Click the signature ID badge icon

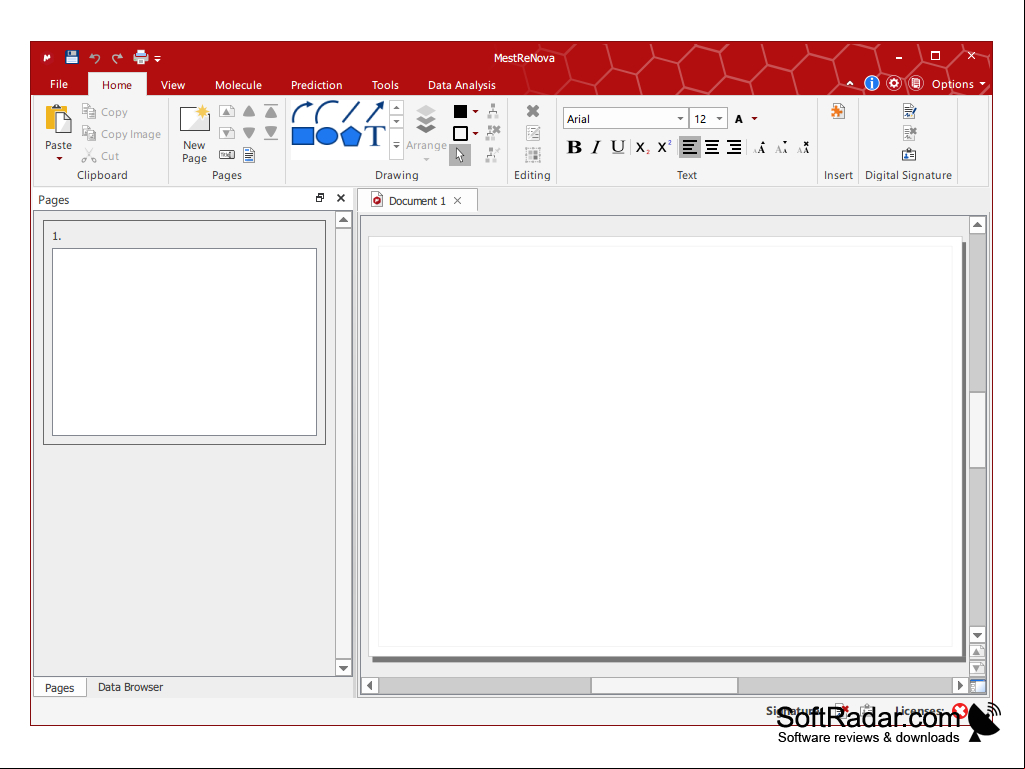point(909,155)
